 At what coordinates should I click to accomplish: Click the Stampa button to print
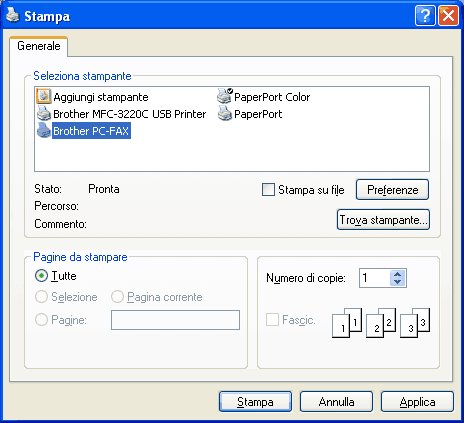[x=255, y=402]
